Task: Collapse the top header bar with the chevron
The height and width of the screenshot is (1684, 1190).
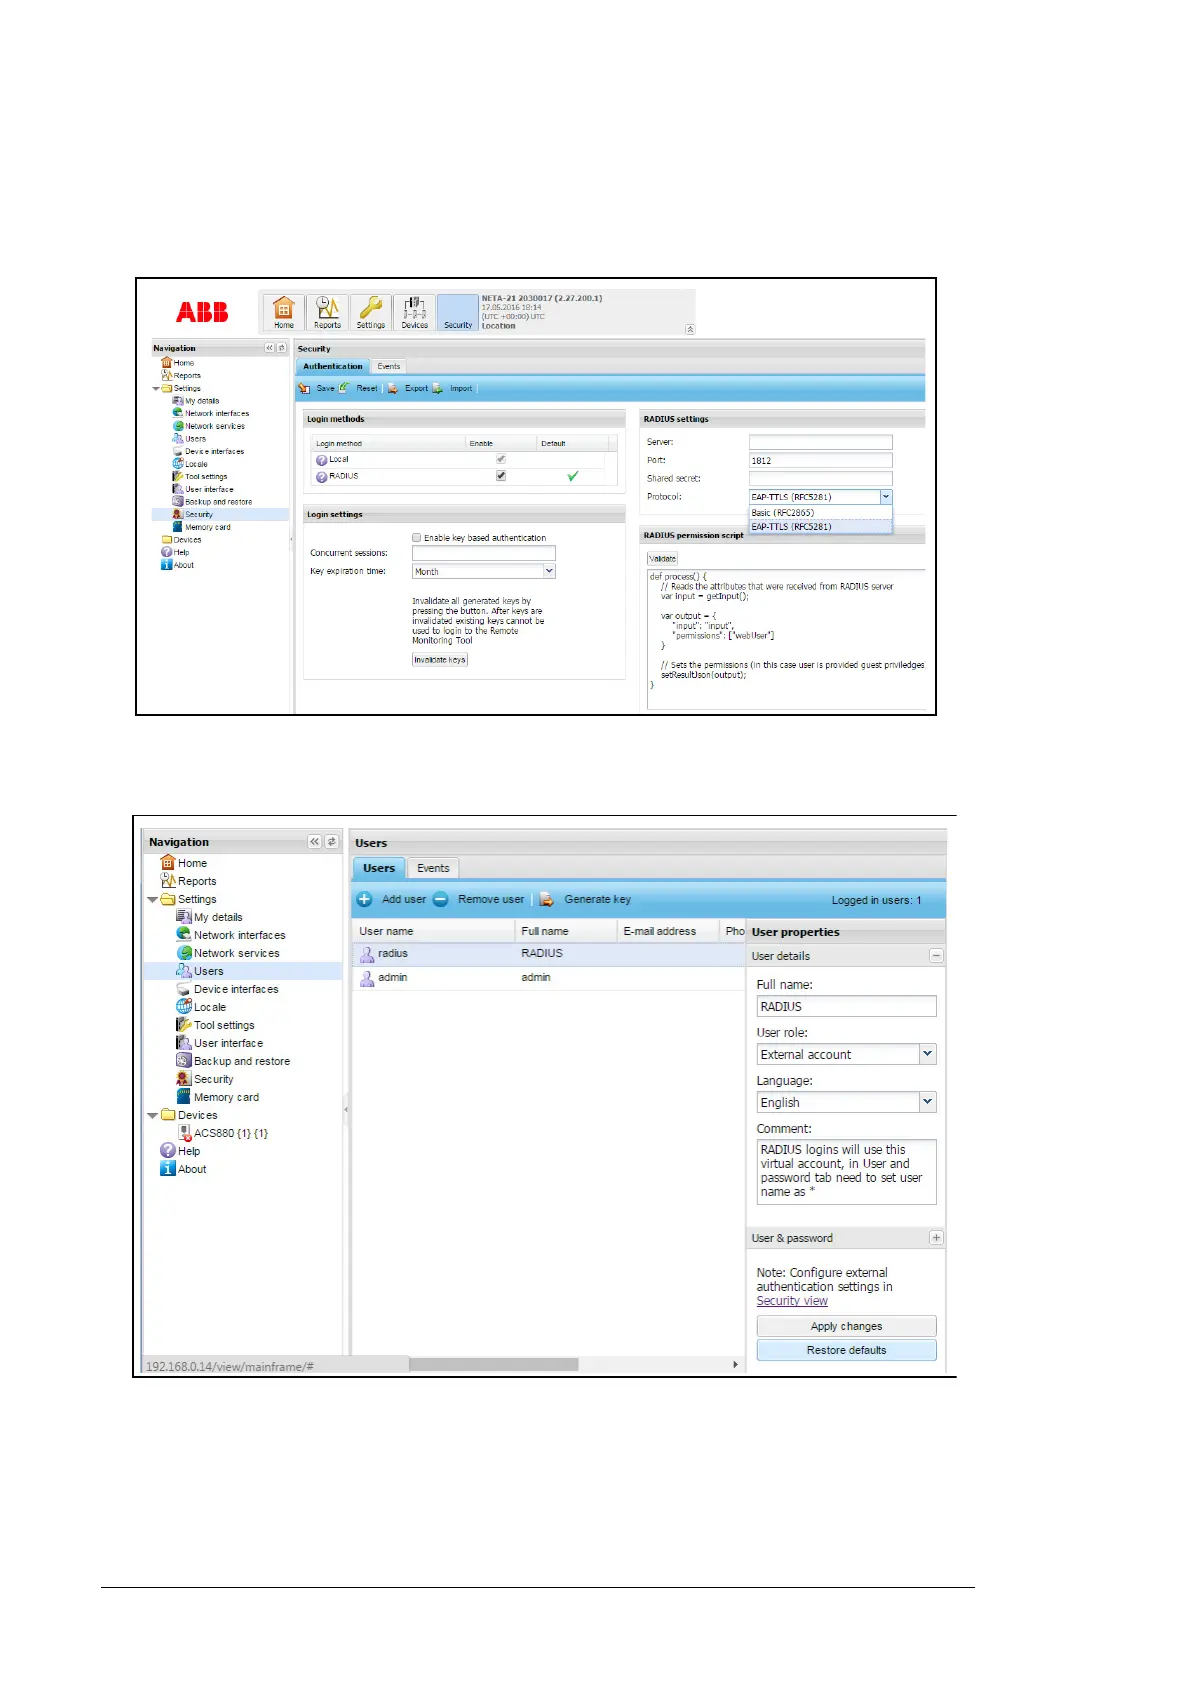Action: click(689, 329)
